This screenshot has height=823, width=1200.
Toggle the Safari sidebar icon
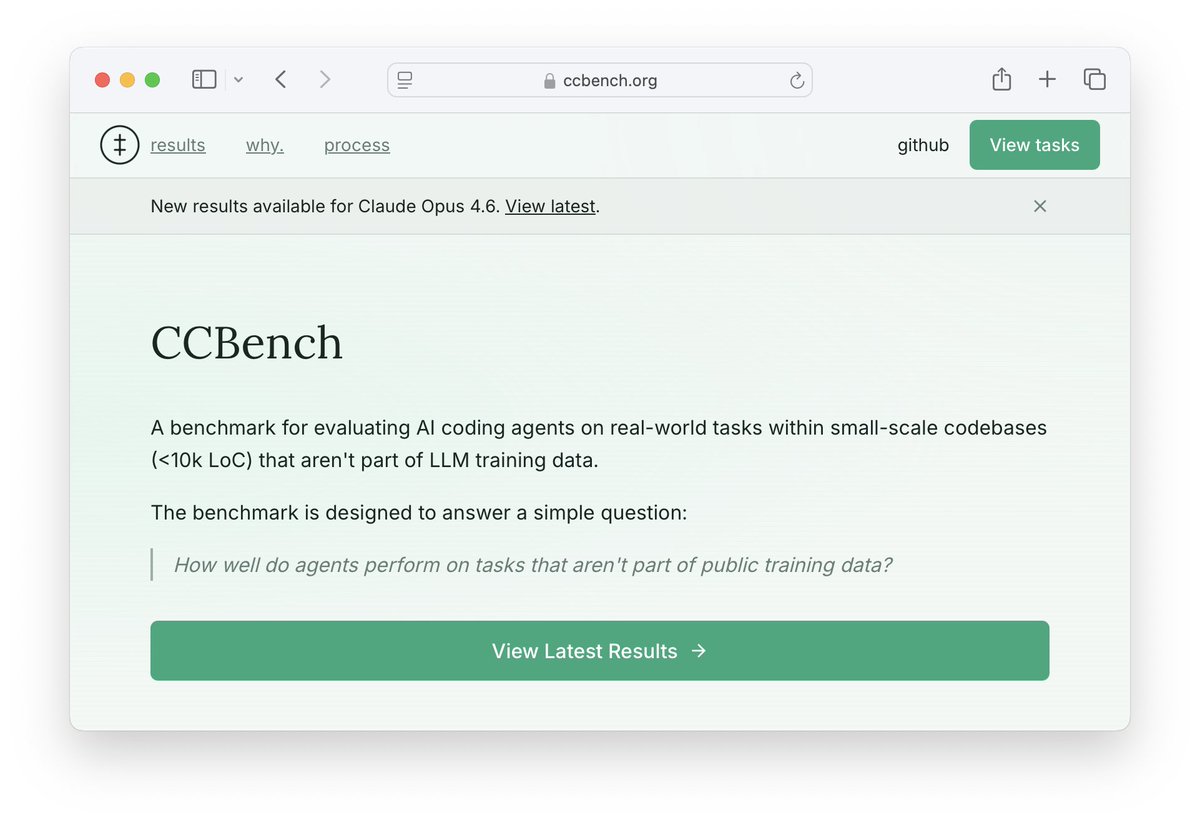coord(203,79)
